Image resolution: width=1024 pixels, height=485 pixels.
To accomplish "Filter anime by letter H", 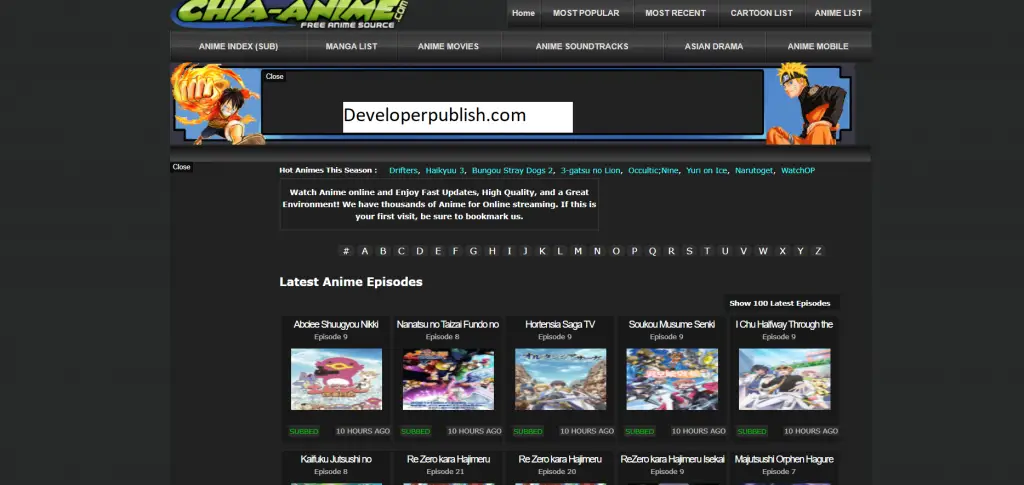I will click(x=492, y=251).
